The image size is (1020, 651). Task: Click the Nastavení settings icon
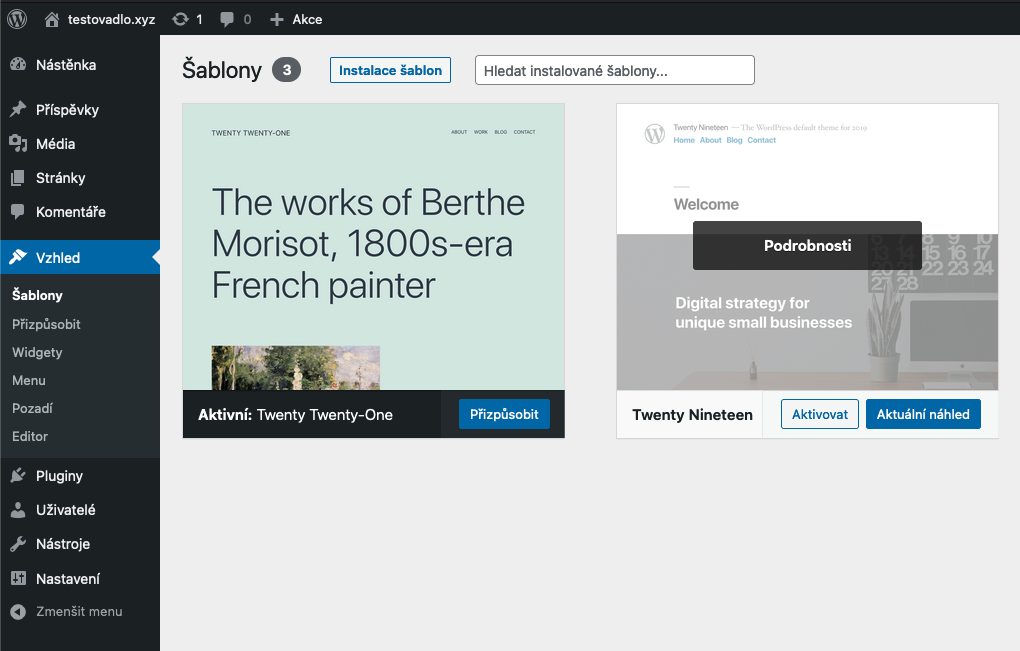(x=18, y=578)
